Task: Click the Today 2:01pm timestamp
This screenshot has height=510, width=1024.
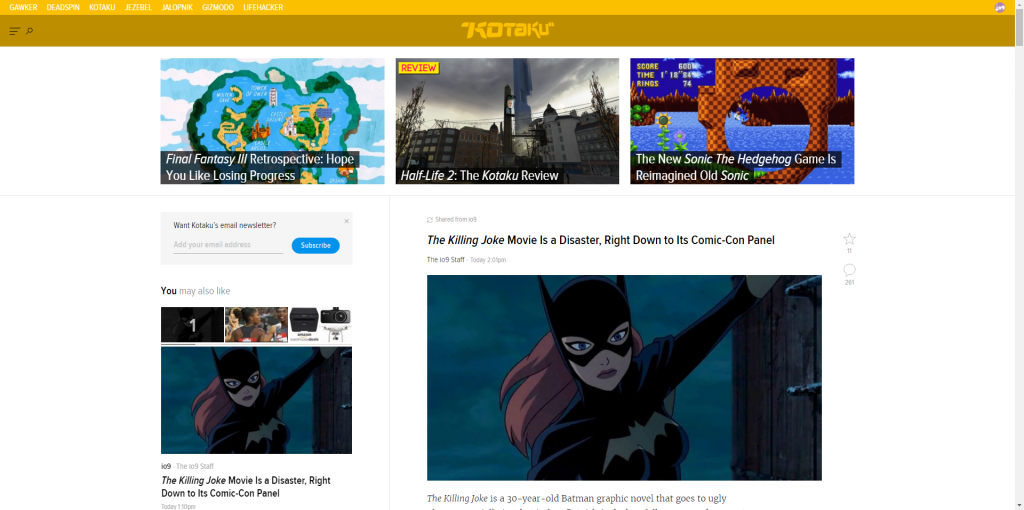Action: coord(488,260)
